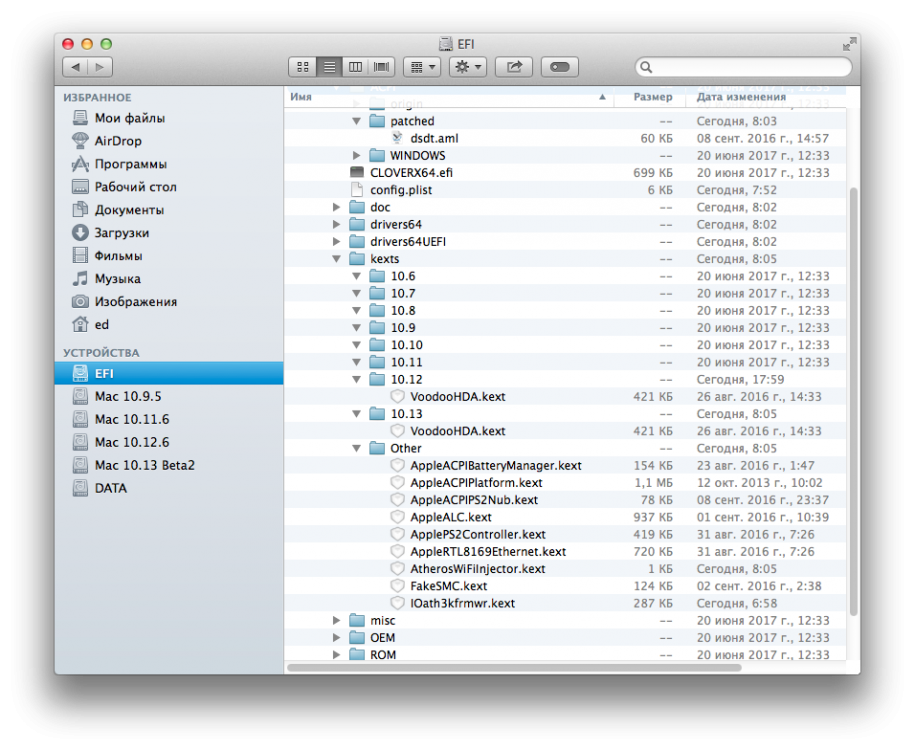
Task: Collapse the 10.12 folder
Action: (357, 380)
